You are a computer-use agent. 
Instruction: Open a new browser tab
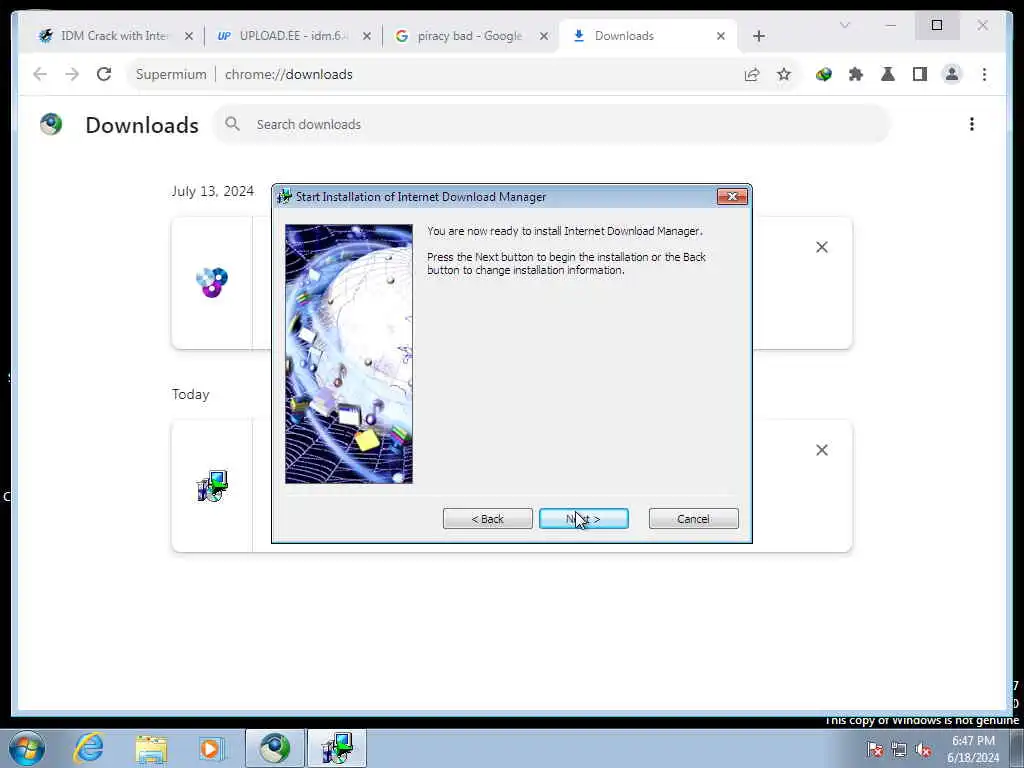pos(758,36)
